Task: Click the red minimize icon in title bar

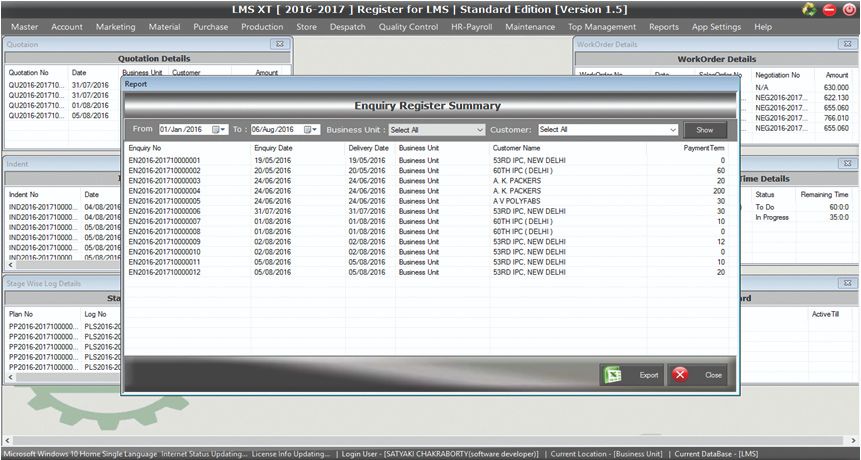Action: pos(829,9)
